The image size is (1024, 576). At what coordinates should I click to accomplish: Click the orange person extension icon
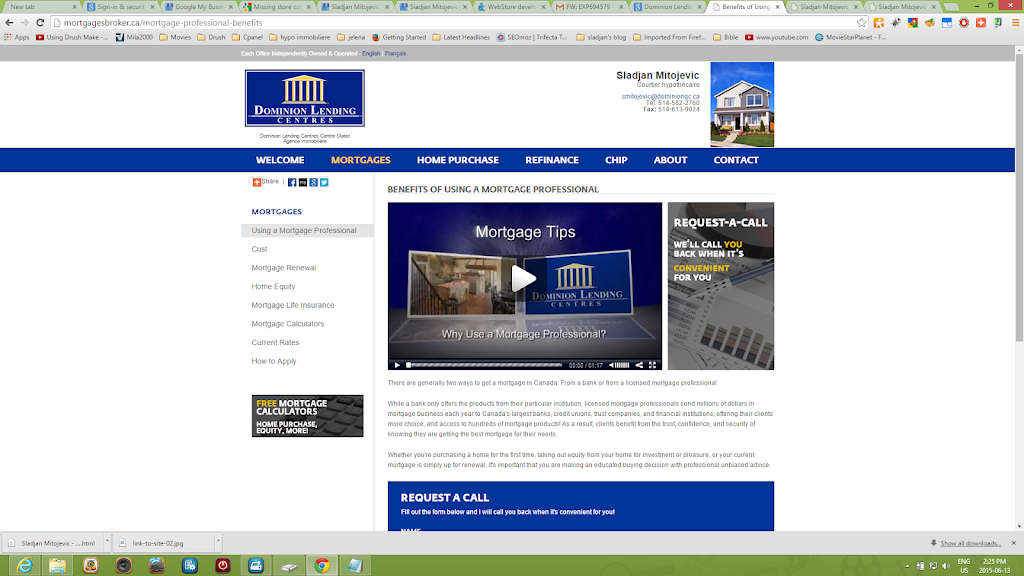point(879,22)
